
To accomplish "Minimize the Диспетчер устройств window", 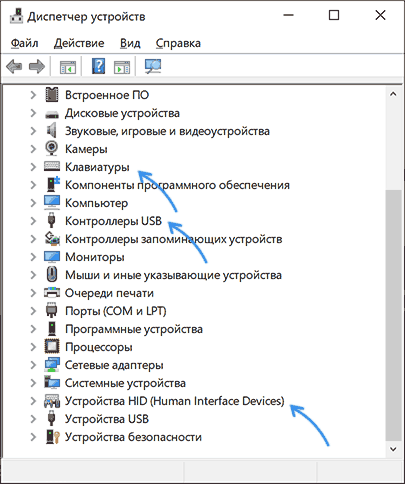I will (x=289, y=15).
